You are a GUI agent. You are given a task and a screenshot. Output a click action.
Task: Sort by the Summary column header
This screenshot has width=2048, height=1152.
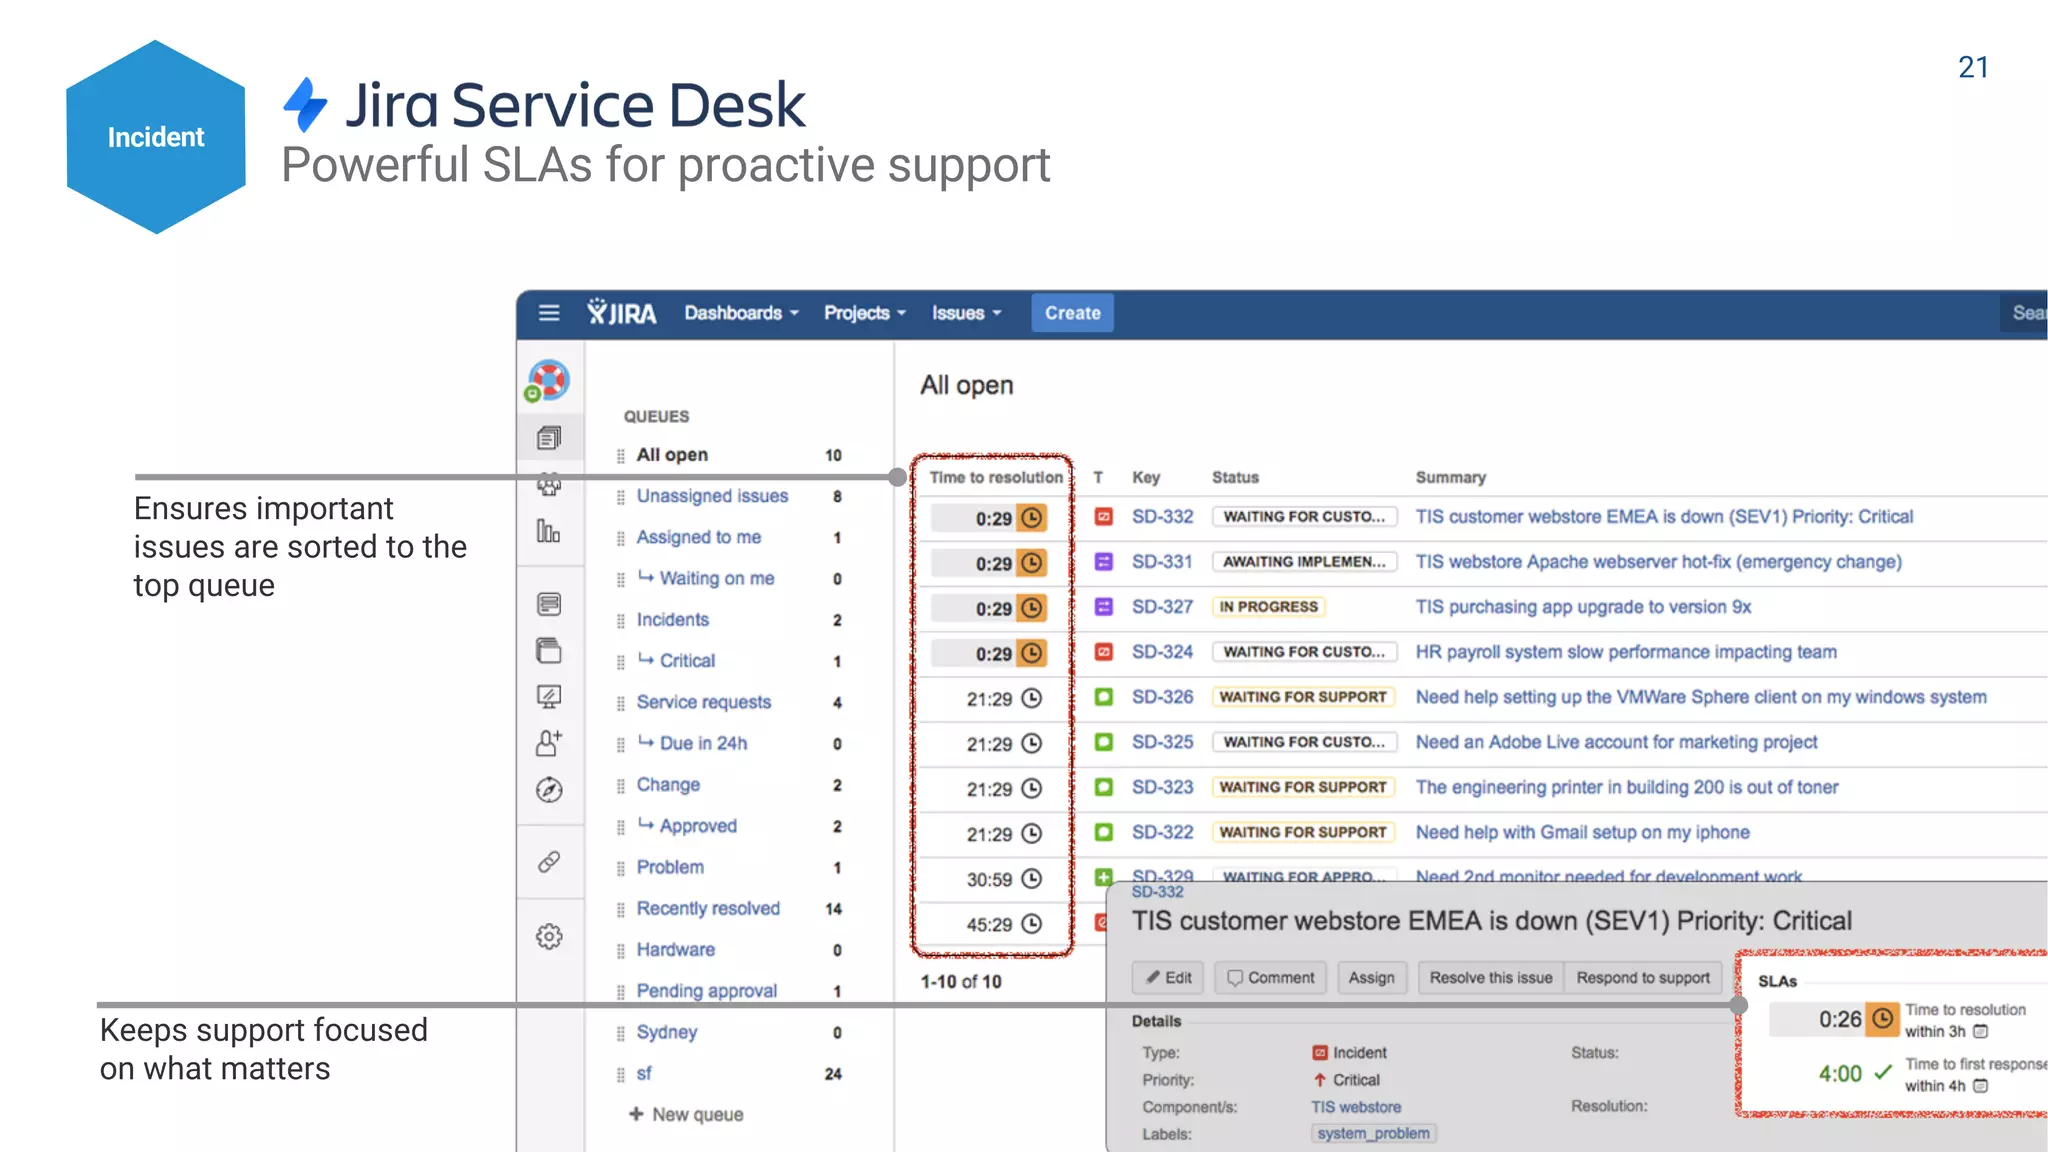pos(1450,477)
